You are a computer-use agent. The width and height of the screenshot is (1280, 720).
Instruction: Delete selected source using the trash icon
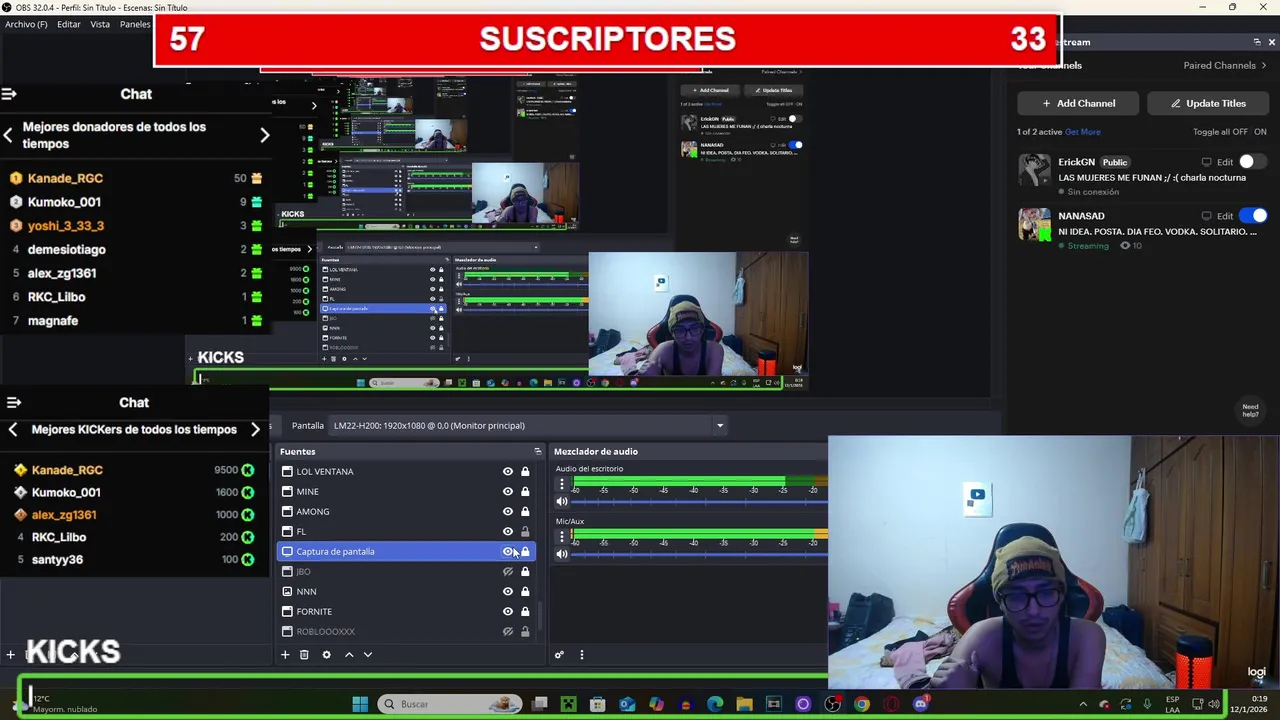304,655
